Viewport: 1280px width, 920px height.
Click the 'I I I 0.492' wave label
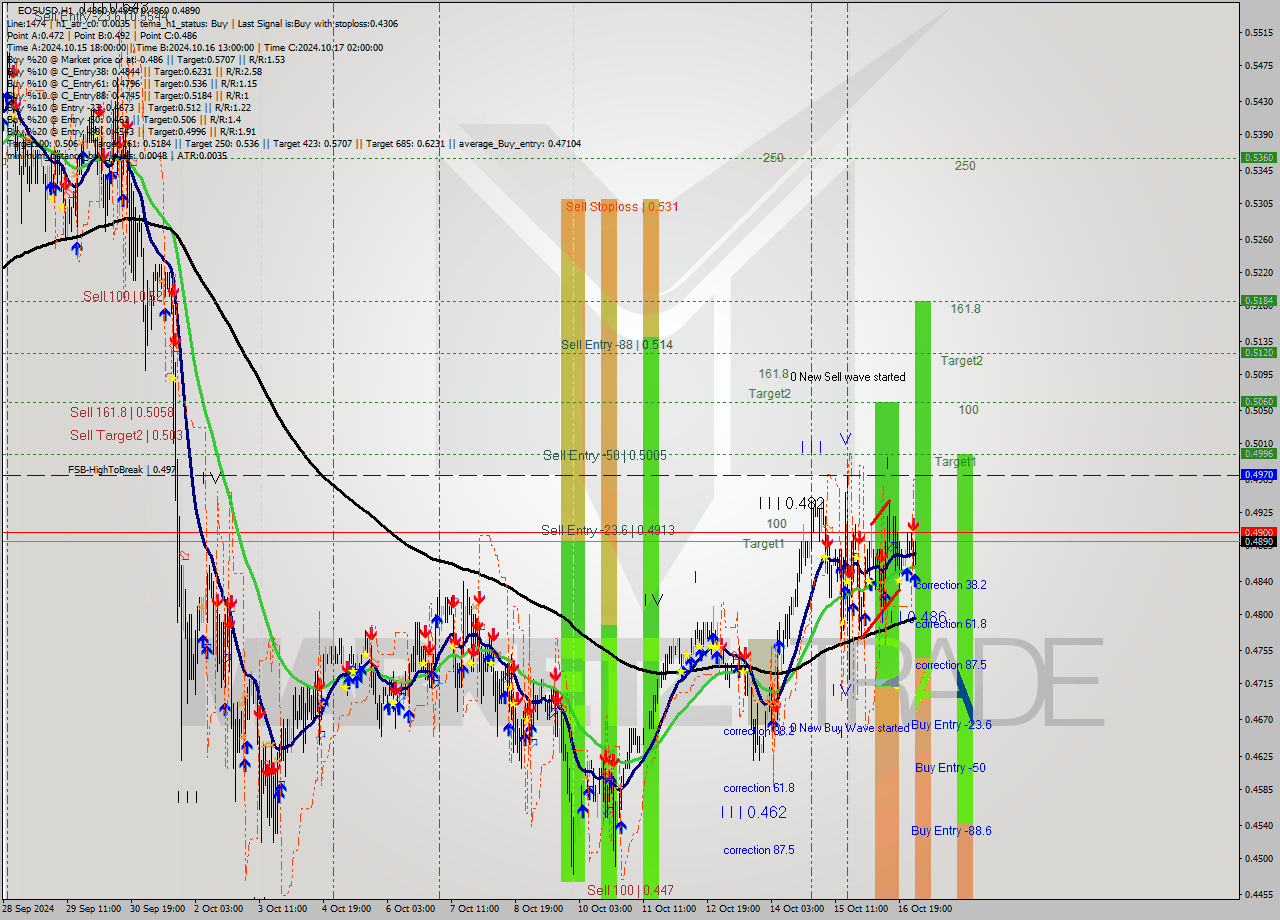[x=791, y=503]
